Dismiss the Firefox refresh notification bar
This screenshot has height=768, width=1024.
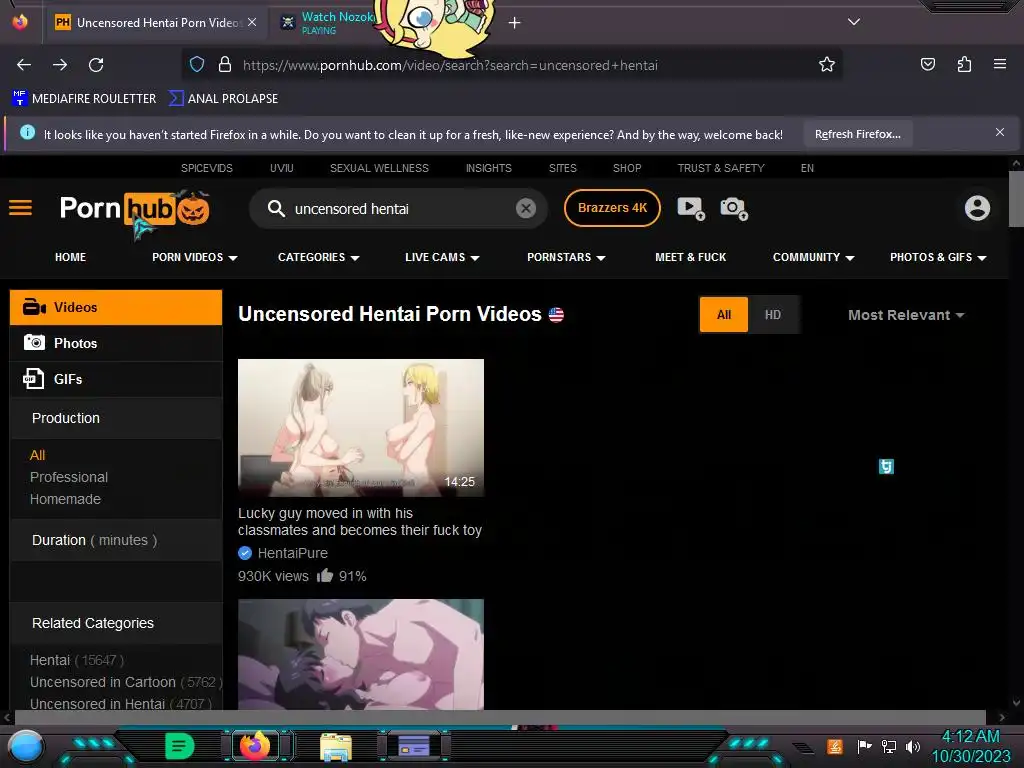pos(1000,133)
